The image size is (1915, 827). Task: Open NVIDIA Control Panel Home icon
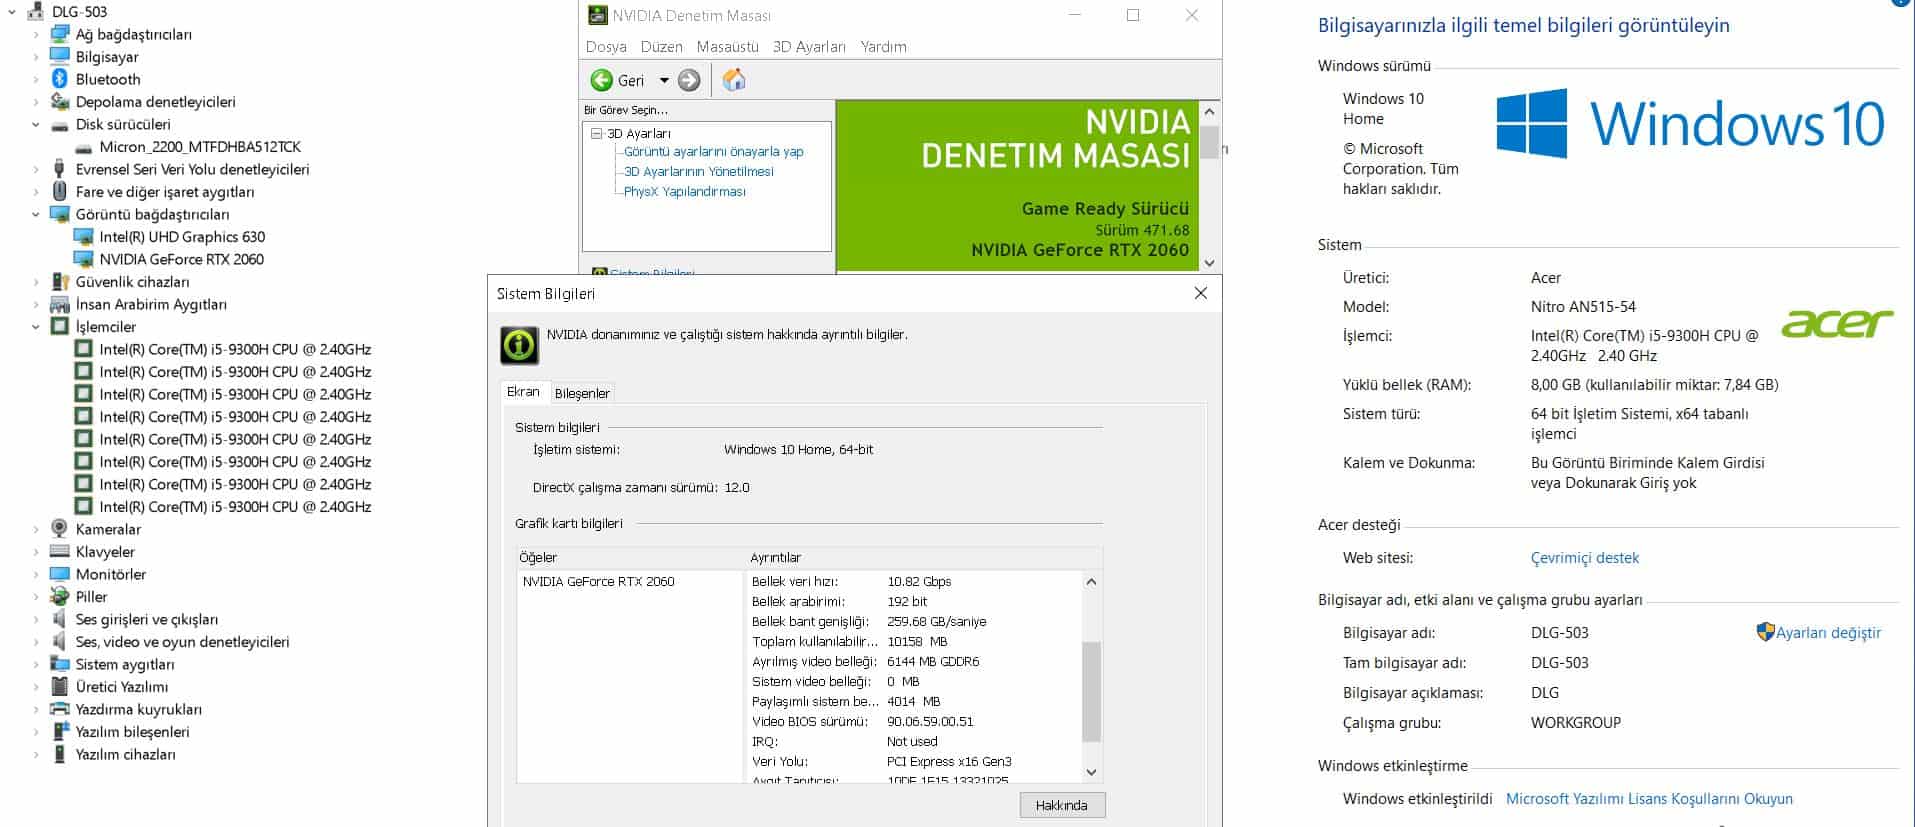pyautogui.click(x=734, y=80)
